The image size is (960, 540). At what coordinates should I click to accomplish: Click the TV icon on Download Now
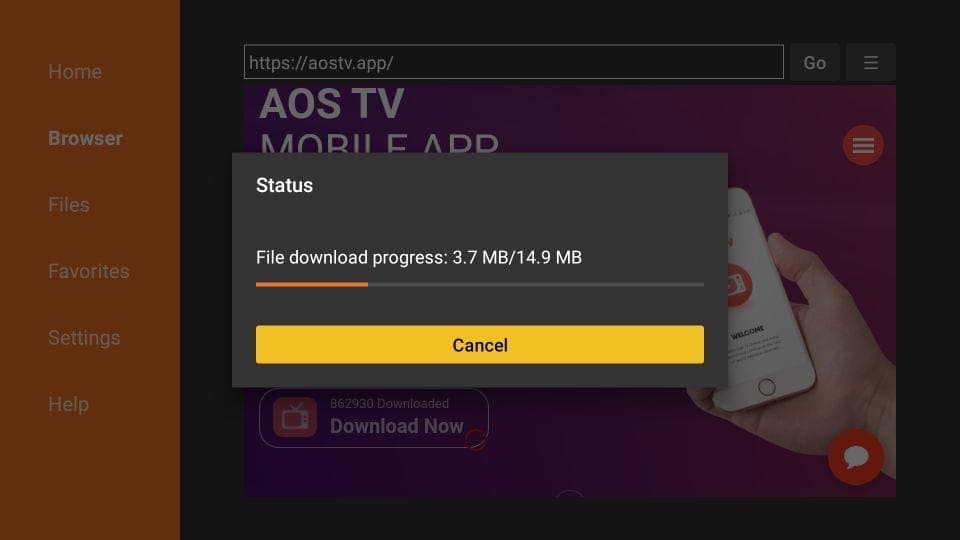295,417
